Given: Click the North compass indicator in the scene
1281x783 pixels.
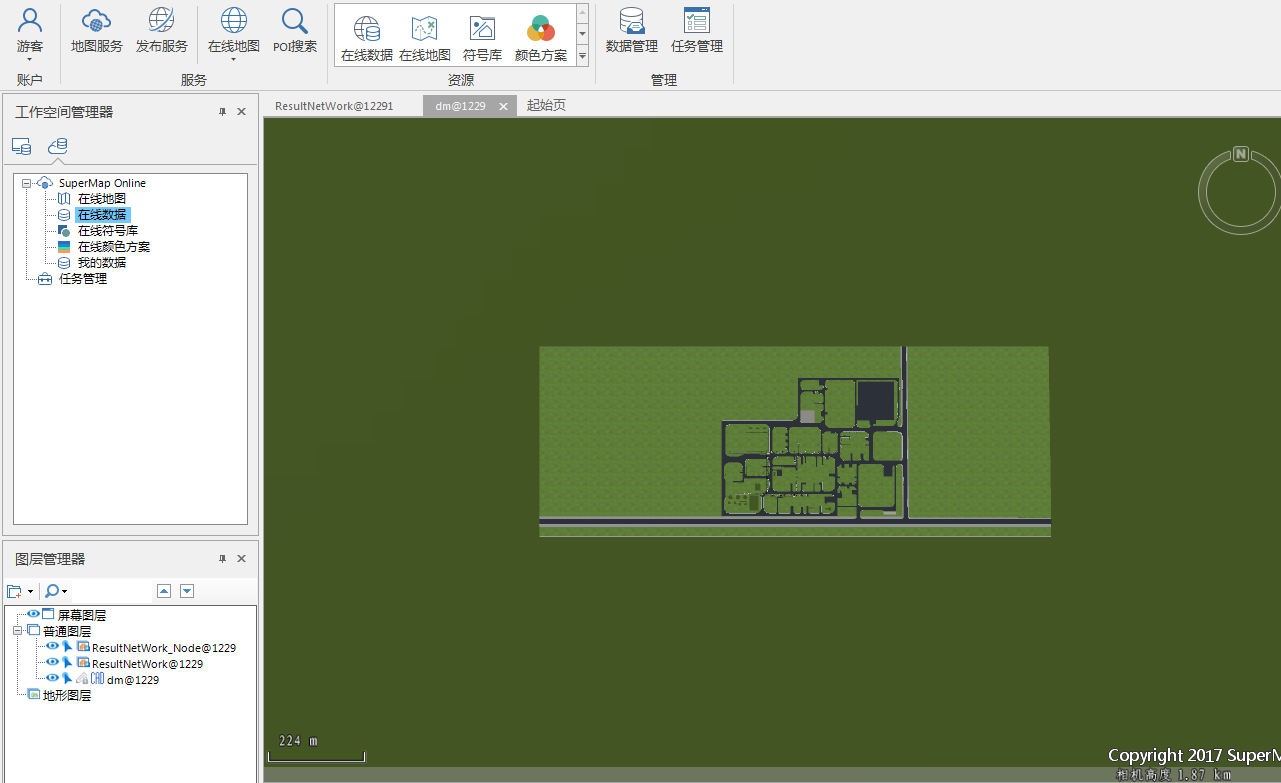Looking at the screenshot, I should coord(1241,154).
